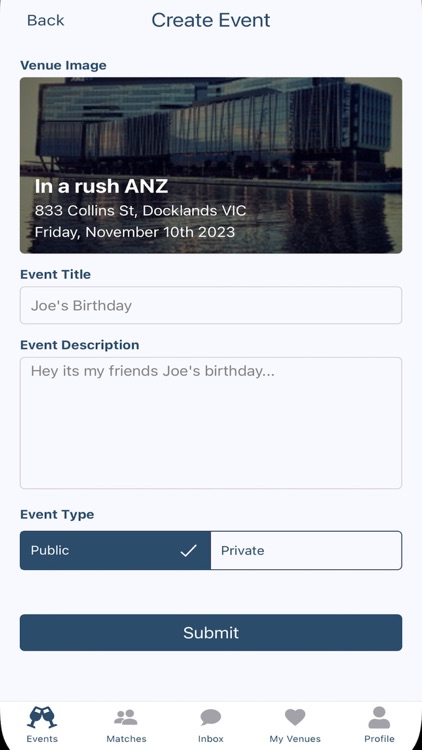
Task: Open the Inbox speech bubble icon
Action: click(211, 717)
